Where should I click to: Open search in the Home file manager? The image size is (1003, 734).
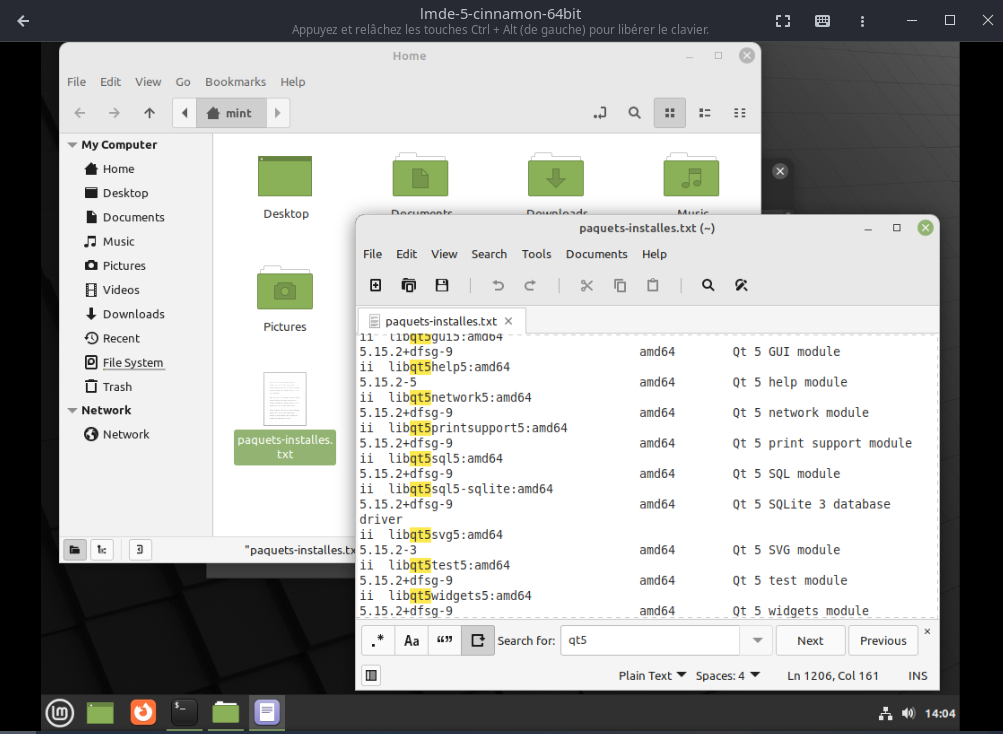click(x=634, y=113)
